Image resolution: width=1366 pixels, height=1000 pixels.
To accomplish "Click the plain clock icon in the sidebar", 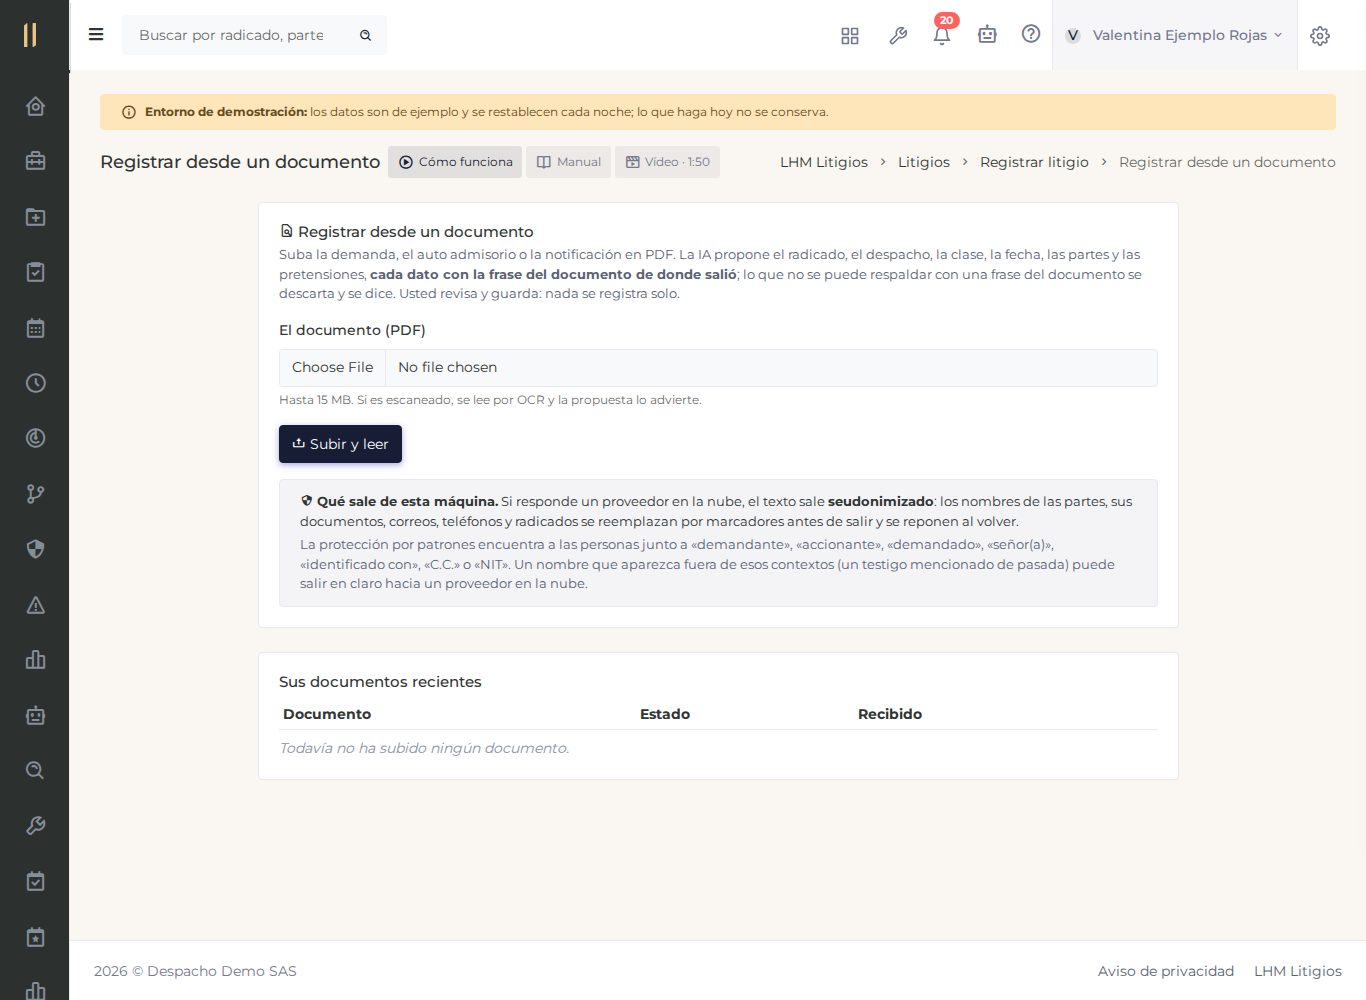I will [35, 383].
